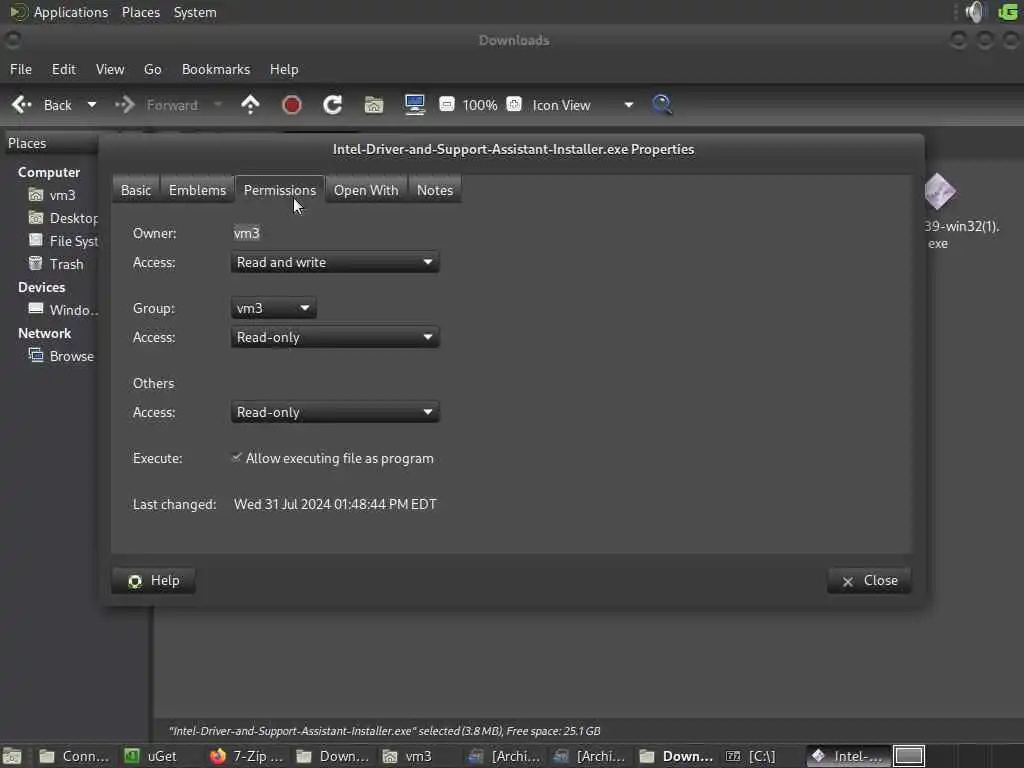The width and height of the screenshot is (1024, 768).
Task: Open the Group vm3 dropdown
Action: [x=273, y=308]
